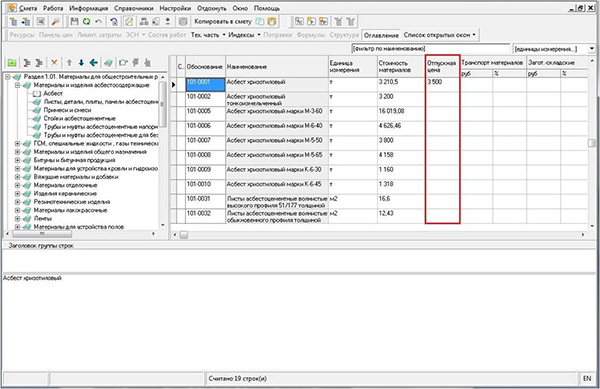Click the dark blue down arrow icon
Screen dimensions: 600x389
[81, 62]
